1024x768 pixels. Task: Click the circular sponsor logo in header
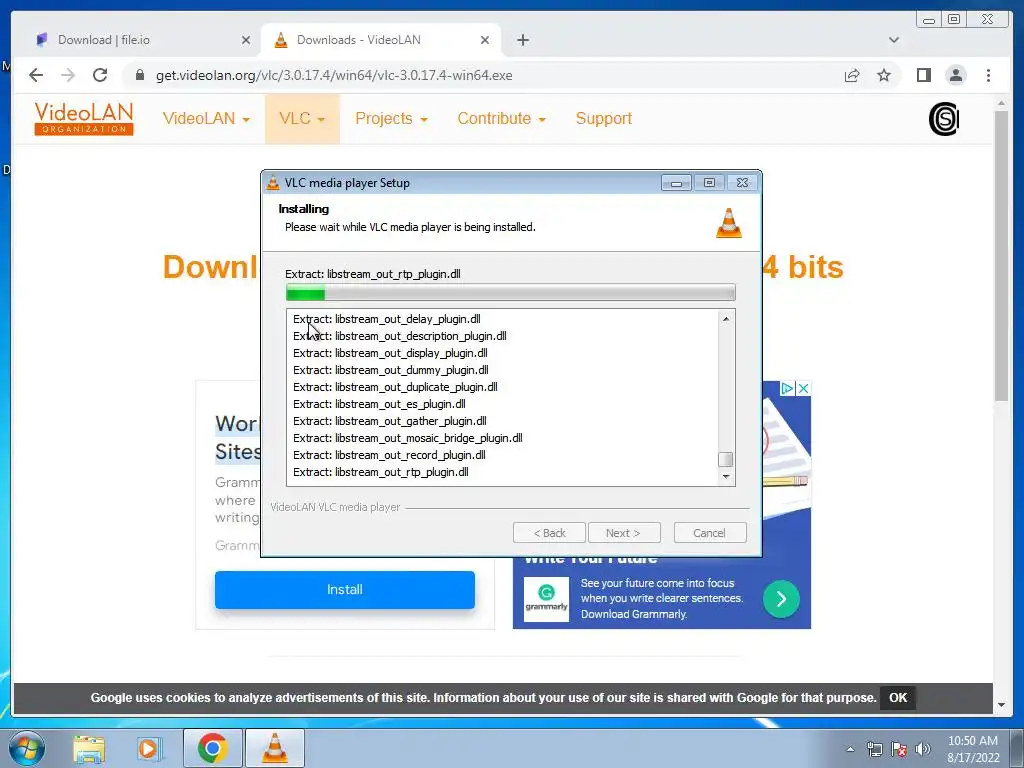tap(944, 120)
